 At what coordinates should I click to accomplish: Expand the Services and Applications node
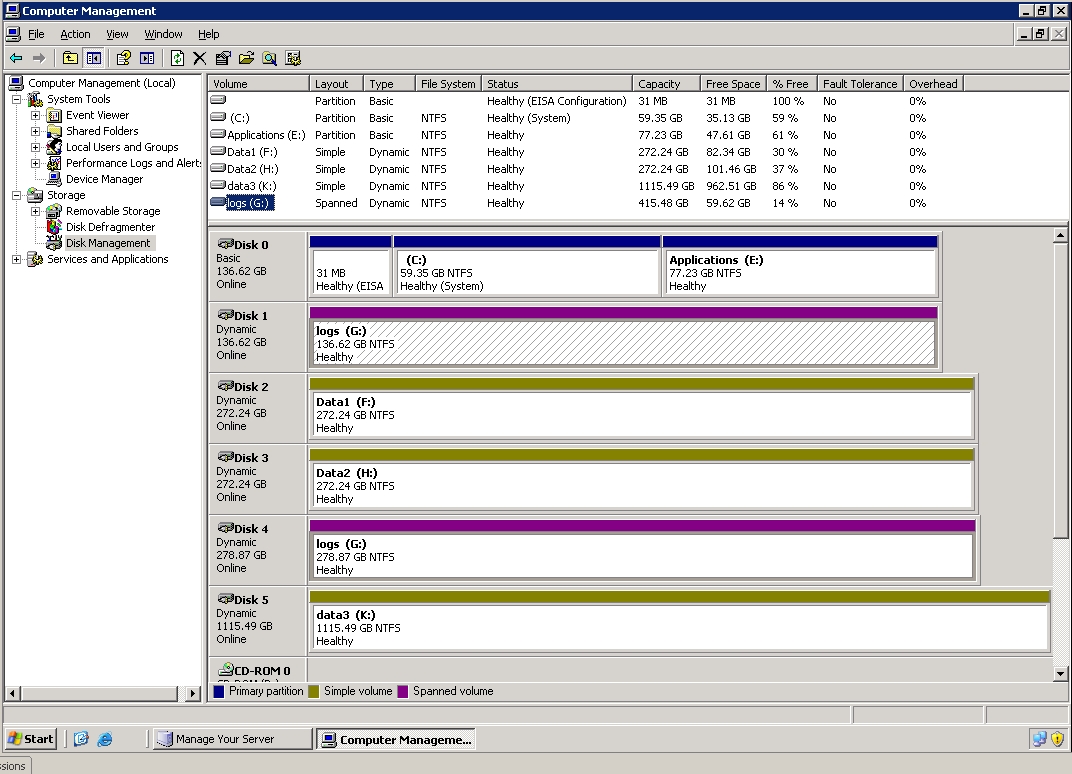pyautogui.click(x=16, y=259)
